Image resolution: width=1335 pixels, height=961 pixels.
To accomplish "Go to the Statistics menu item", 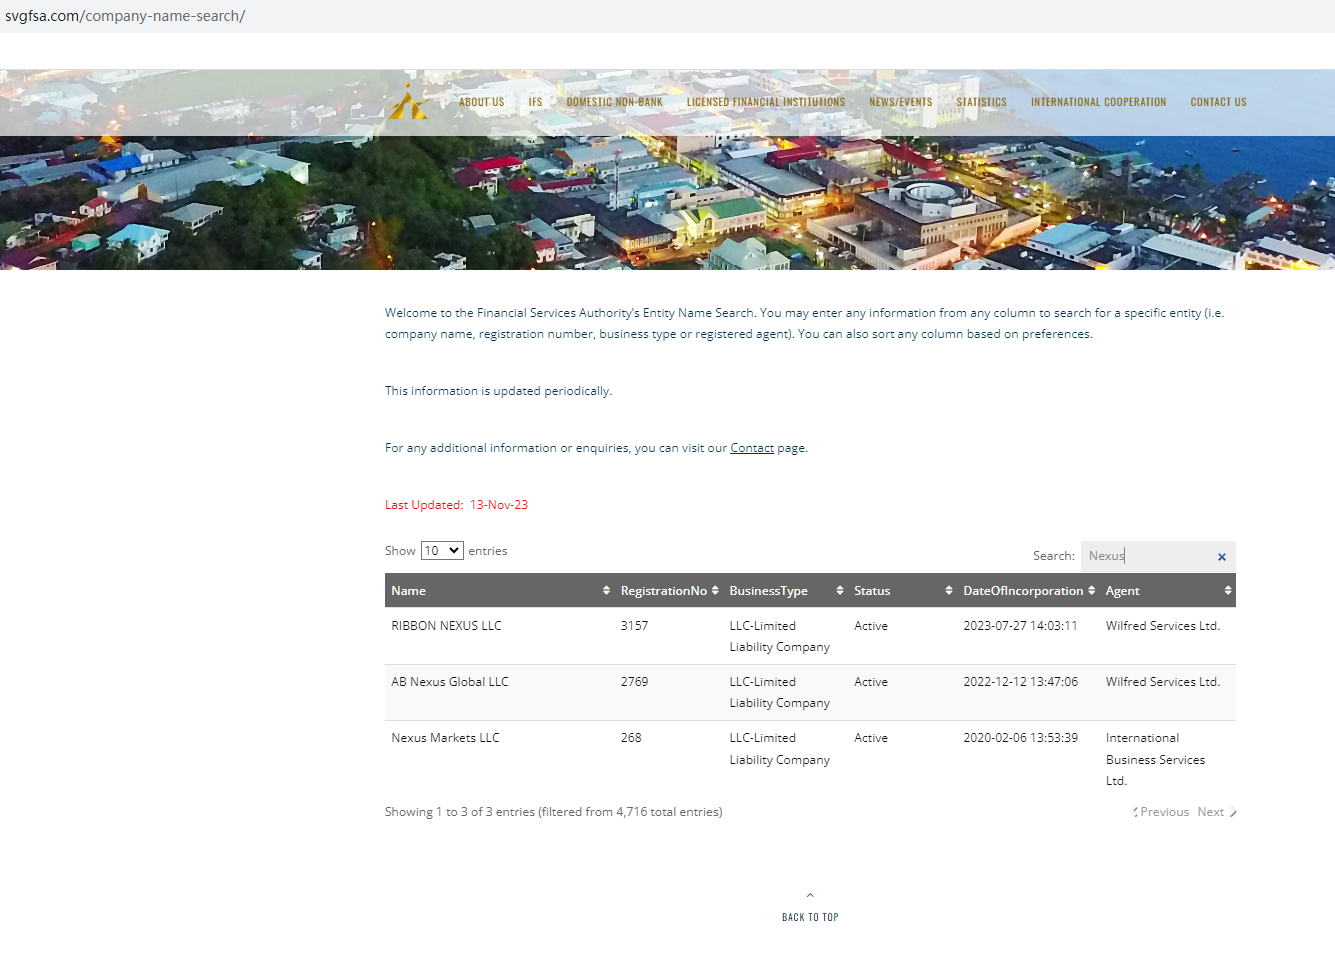I will click(x=981, y=102).
